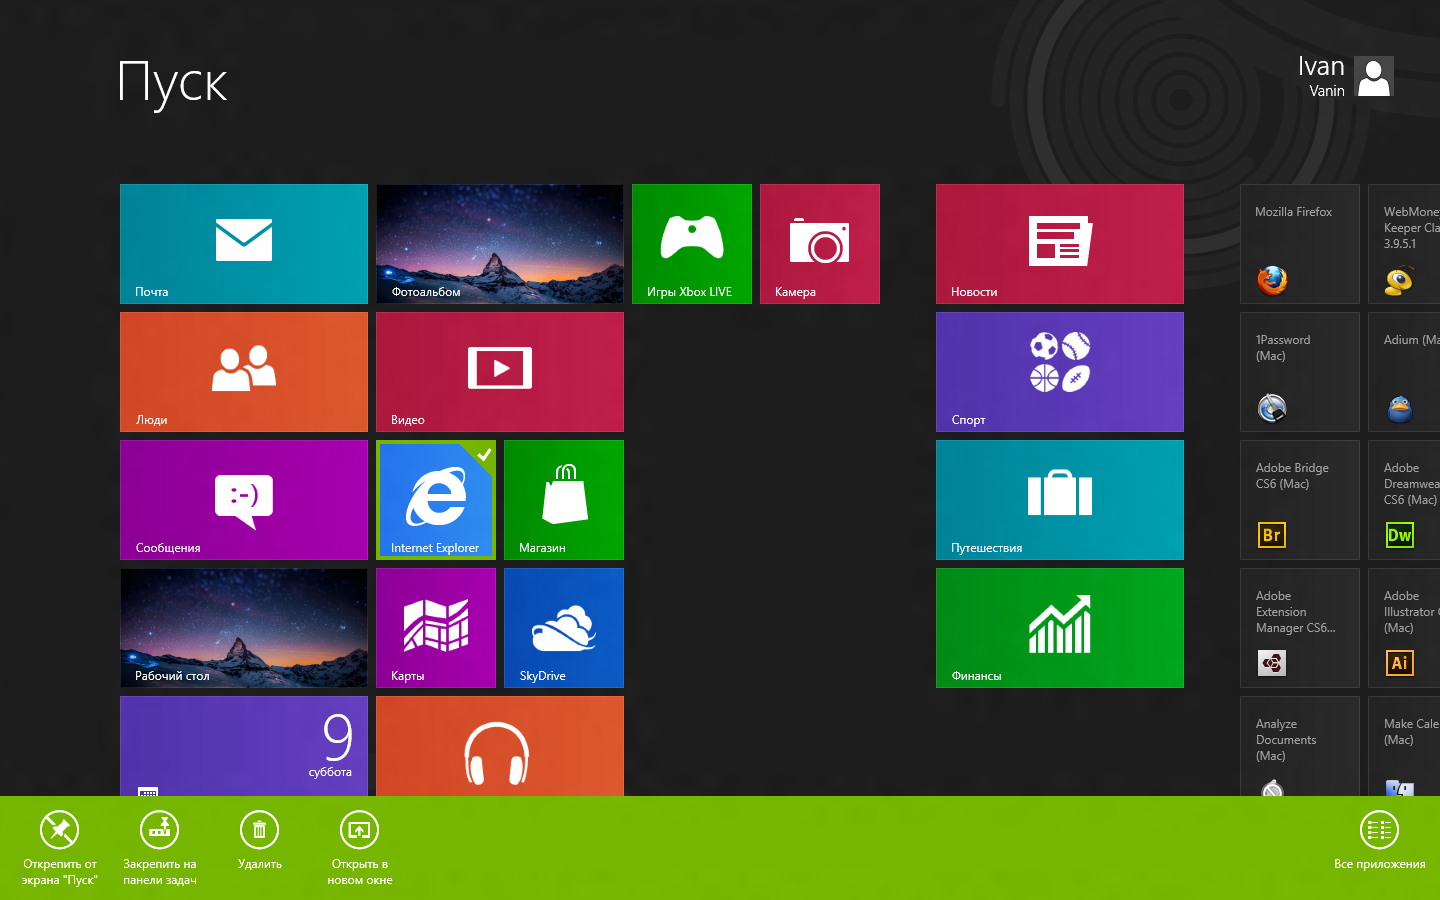Open the Почта mail tile
The image size is (1440, 900).
coord(244,244)
